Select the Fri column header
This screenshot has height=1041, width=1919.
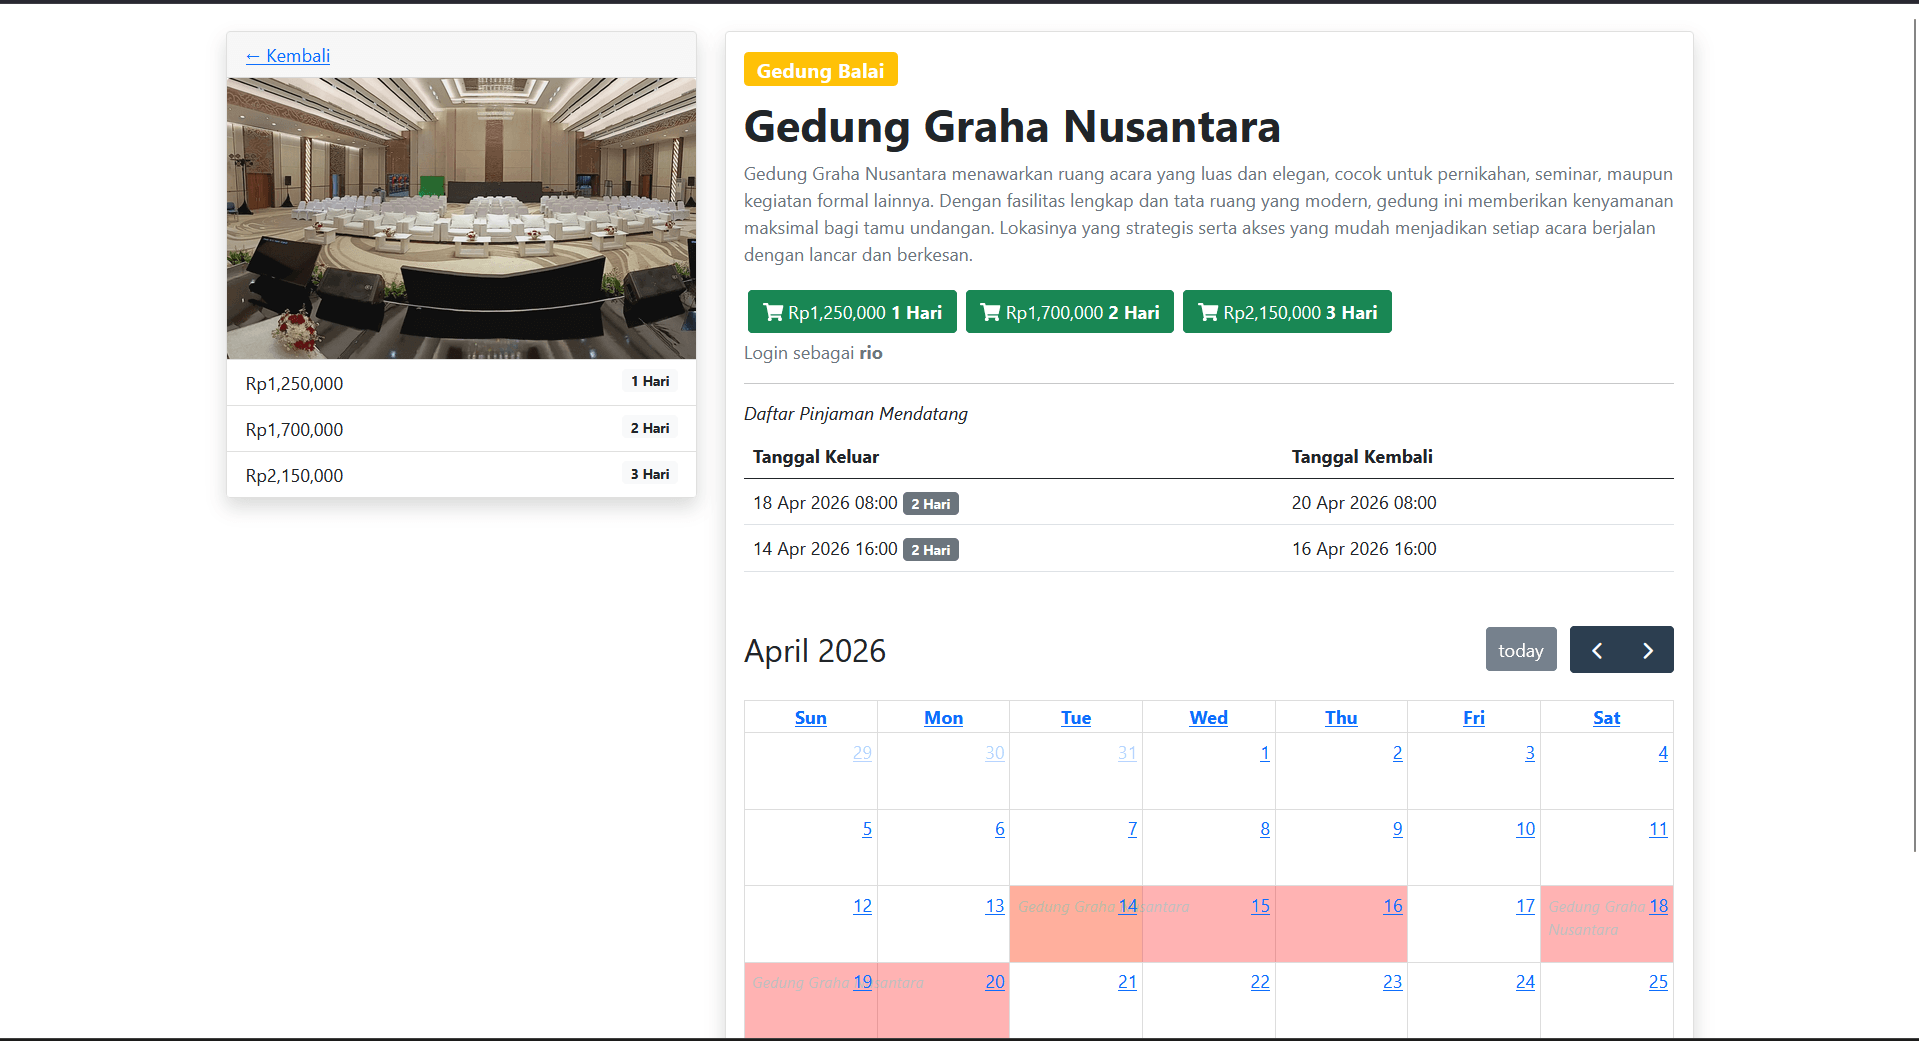coord(1474,718)
